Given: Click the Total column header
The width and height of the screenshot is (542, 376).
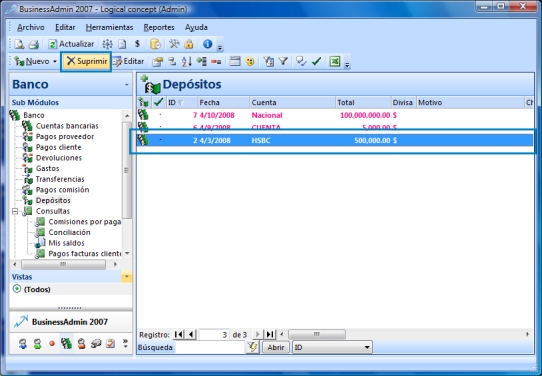Looking at the screenshot, I should pos(363,103).
